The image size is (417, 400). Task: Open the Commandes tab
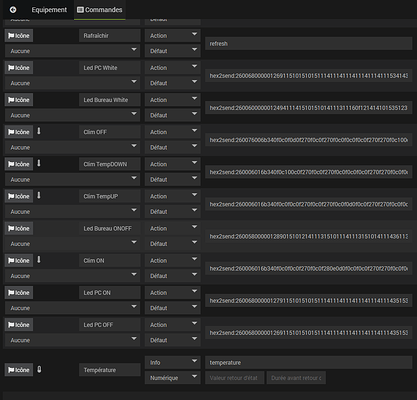100,10
